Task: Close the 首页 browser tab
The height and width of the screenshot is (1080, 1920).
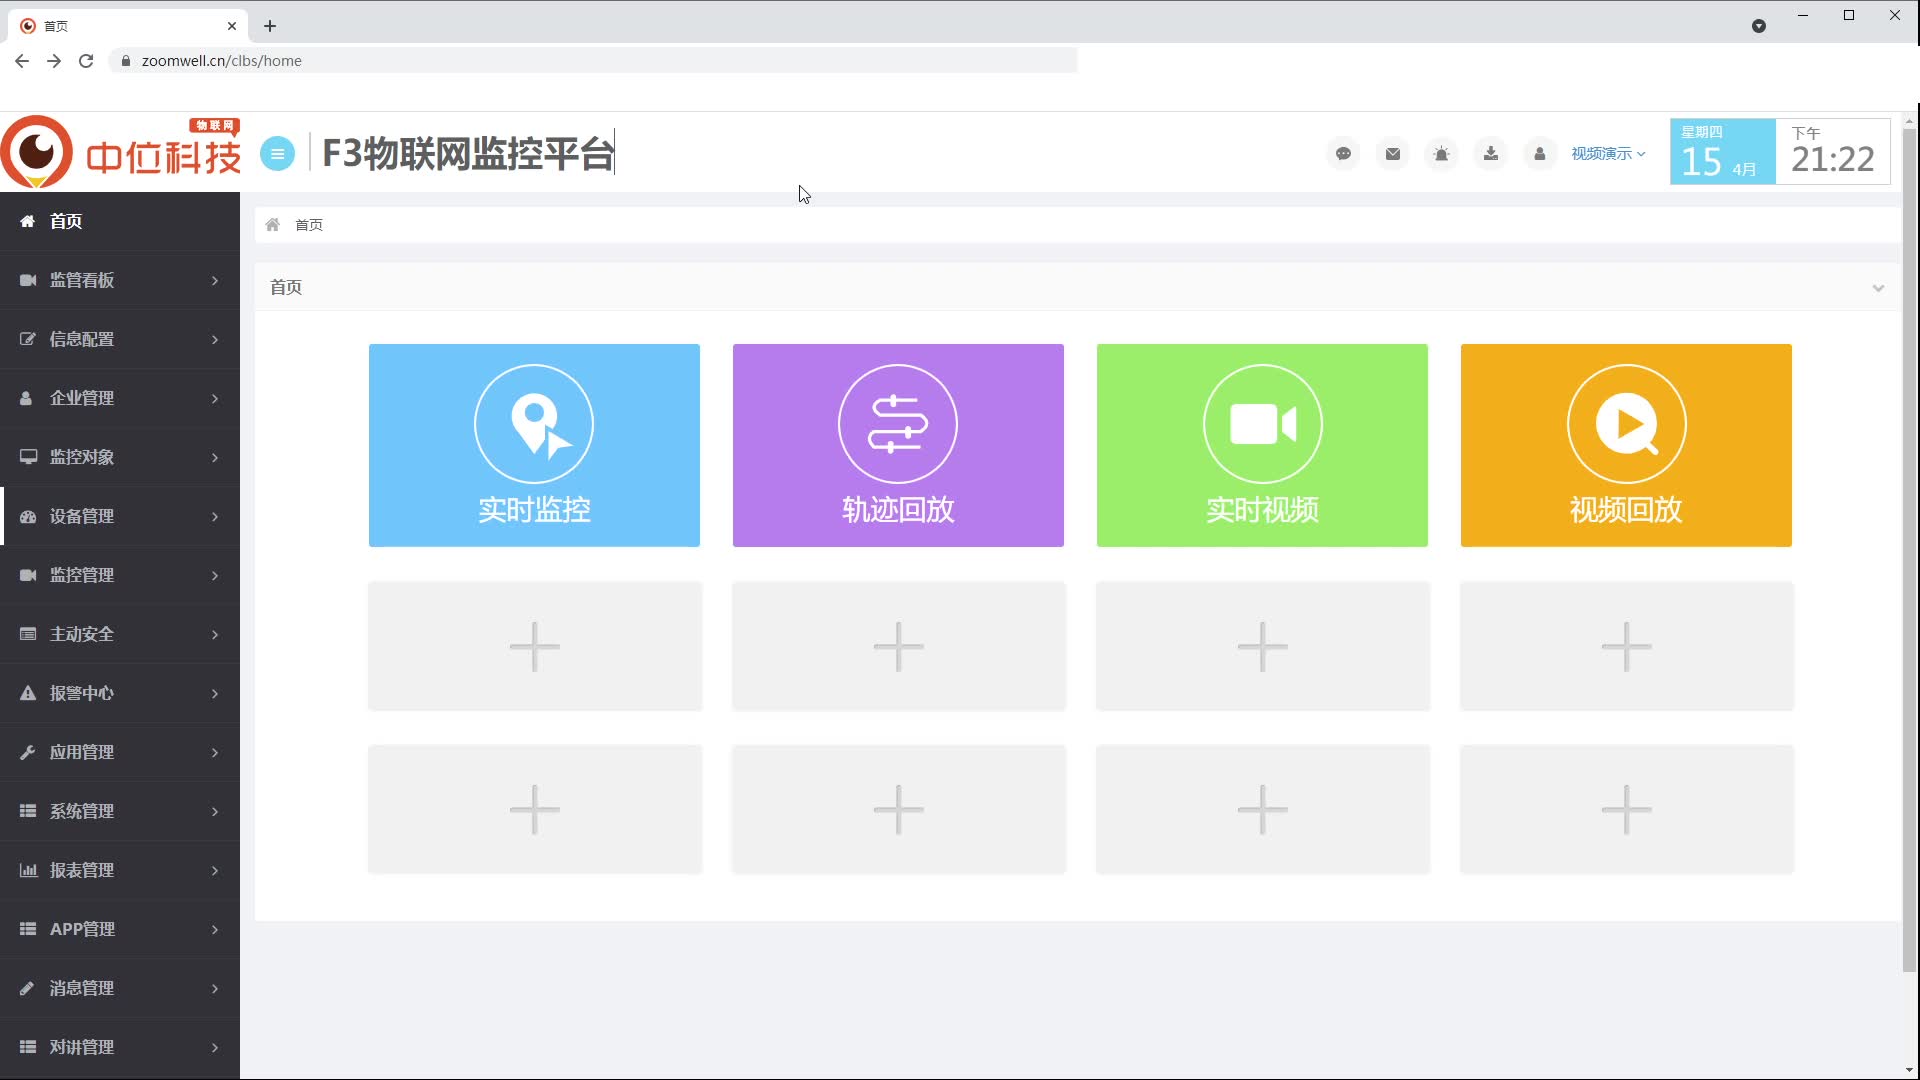Action: (x=232, y=26)
